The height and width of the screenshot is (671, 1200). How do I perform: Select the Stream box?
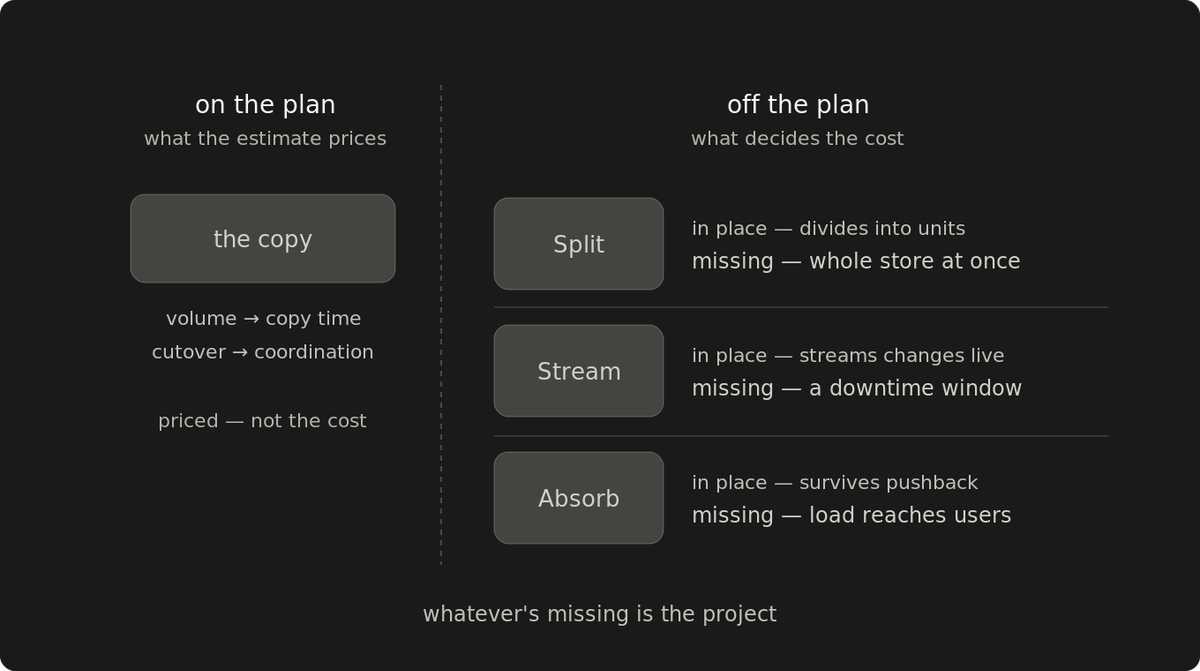tap(579, 371)
